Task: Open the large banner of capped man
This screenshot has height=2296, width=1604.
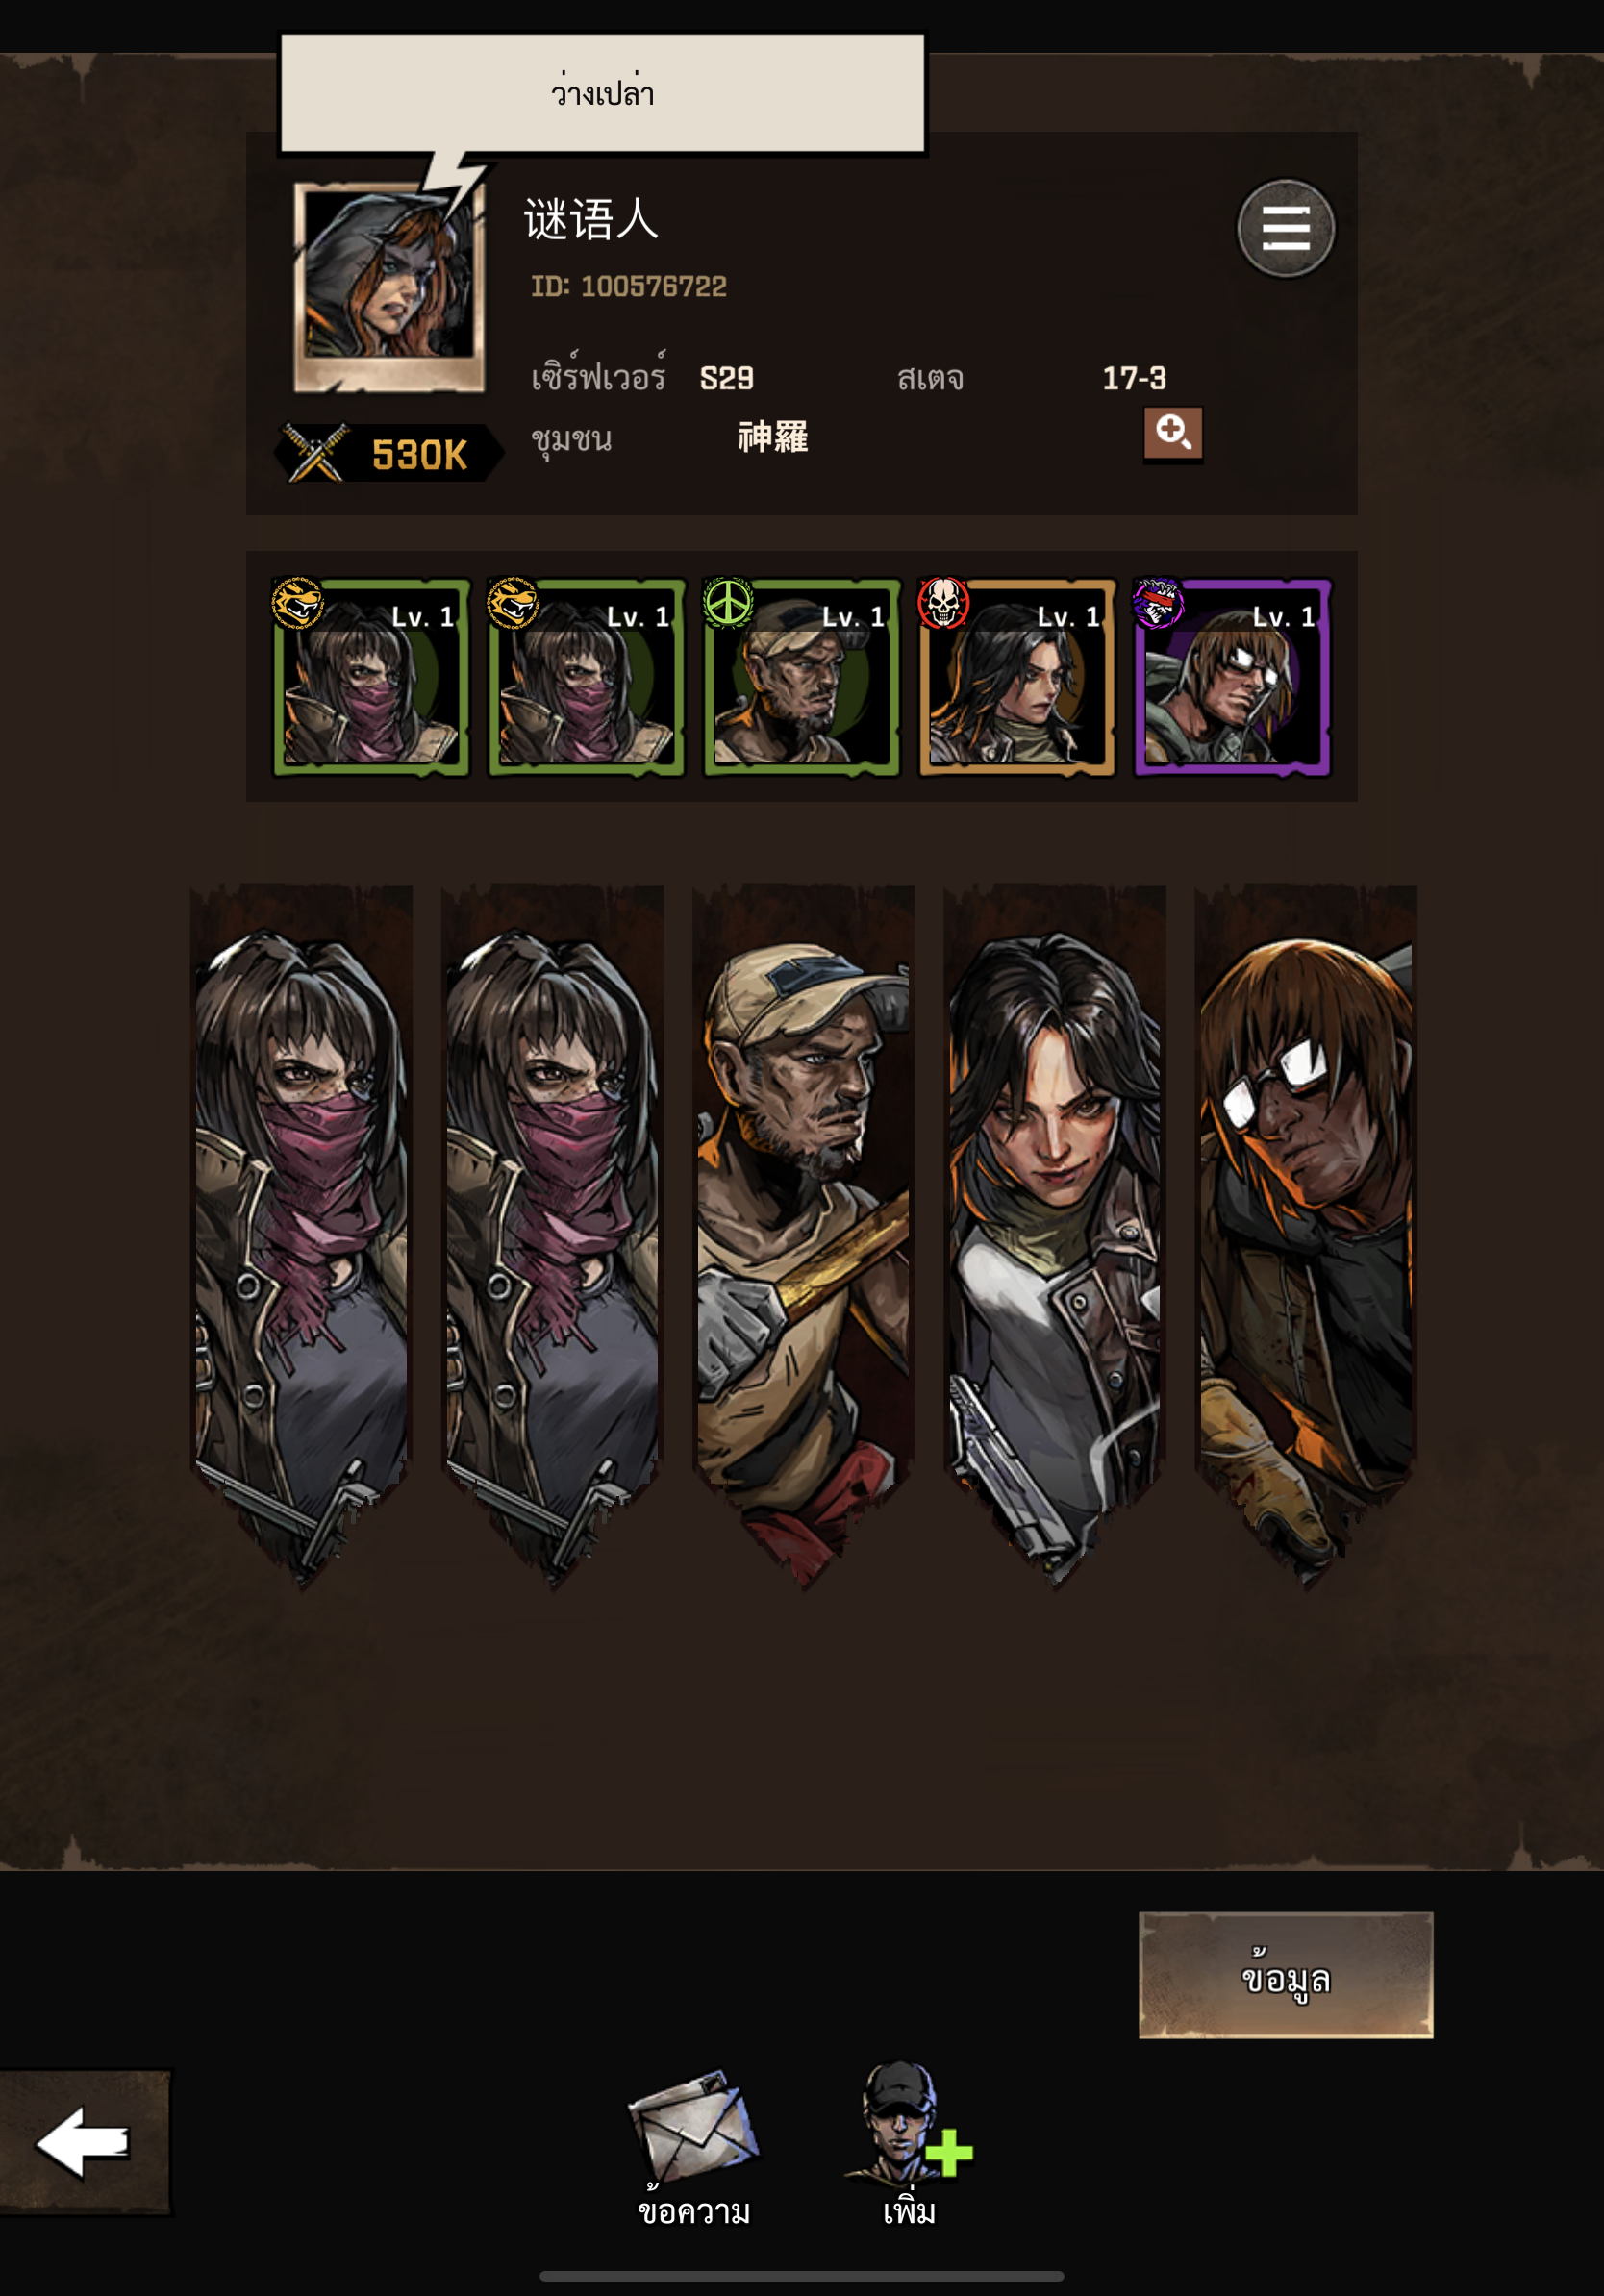Action: click(x=803, y=1236)
